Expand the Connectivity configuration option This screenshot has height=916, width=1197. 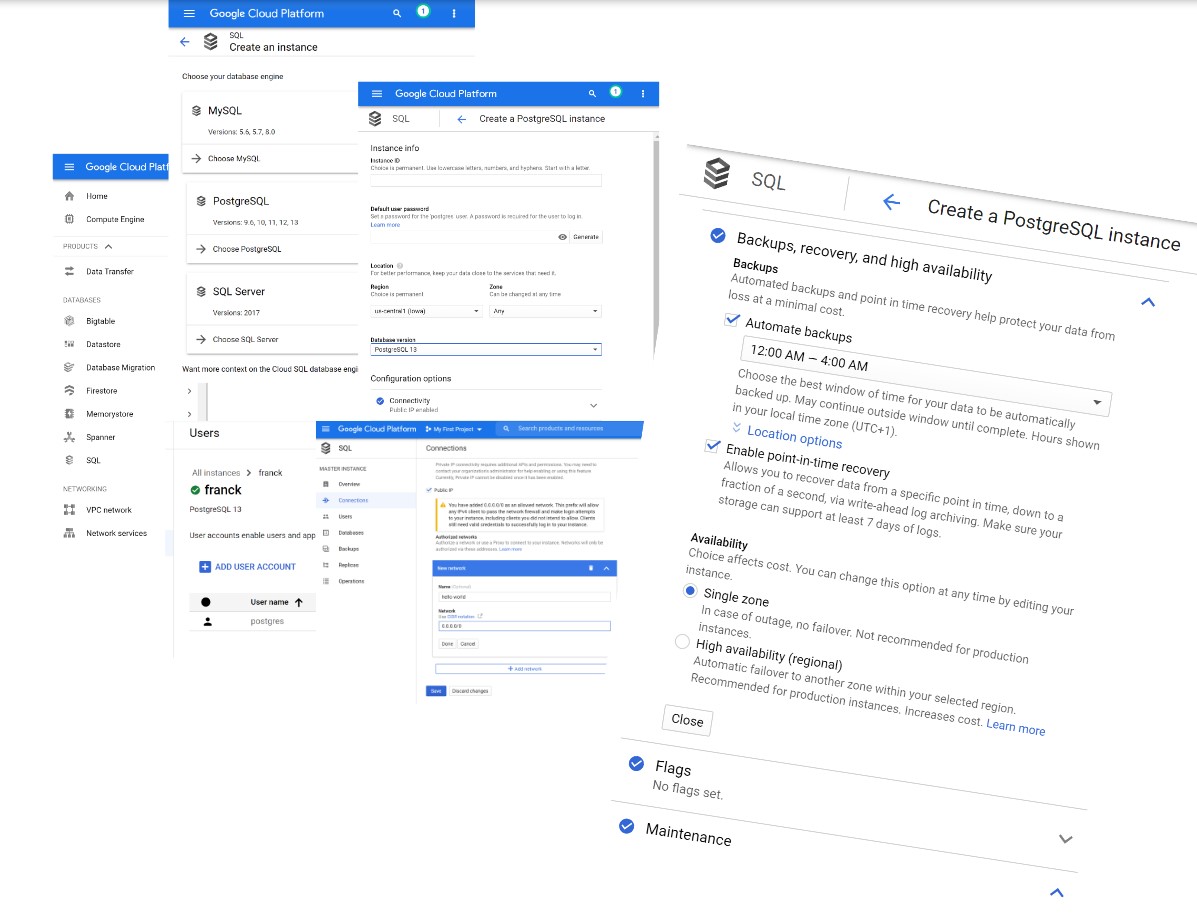tap(593, 405)
